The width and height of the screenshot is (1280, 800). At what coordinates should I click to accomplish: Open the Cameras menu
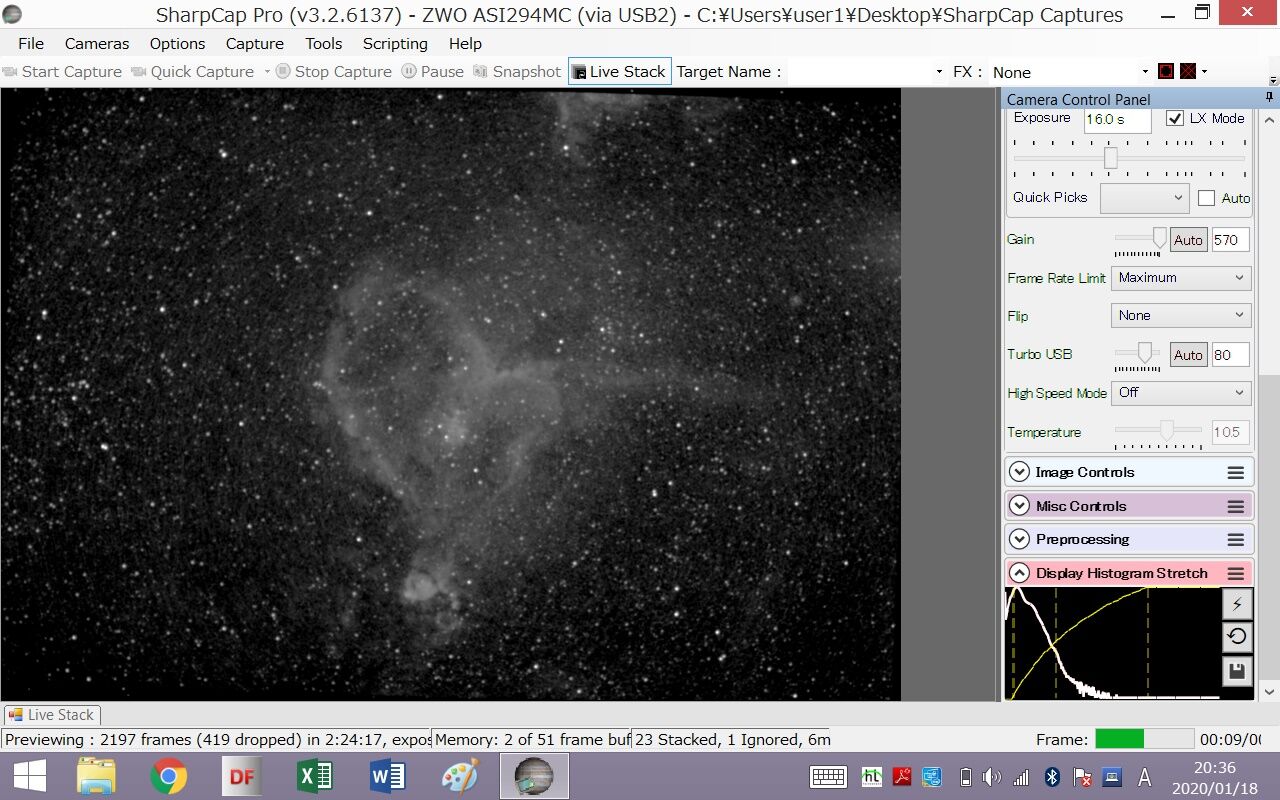tap(97, 43)
